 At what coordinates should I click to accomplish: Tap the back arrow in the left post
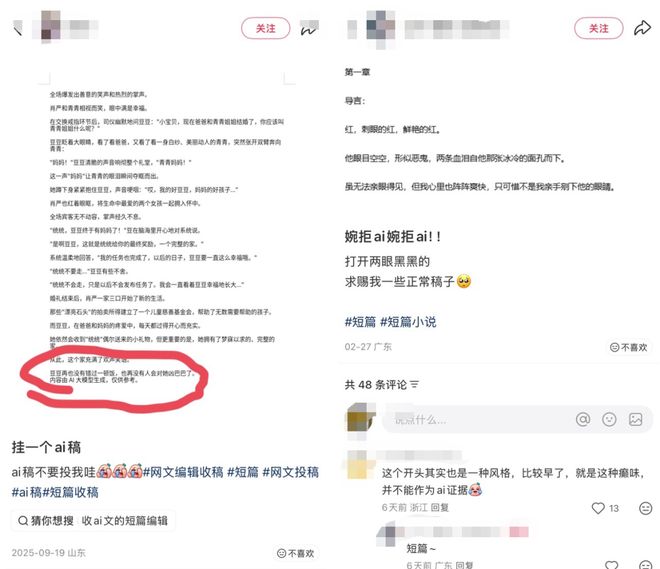(x=18, y=29)
